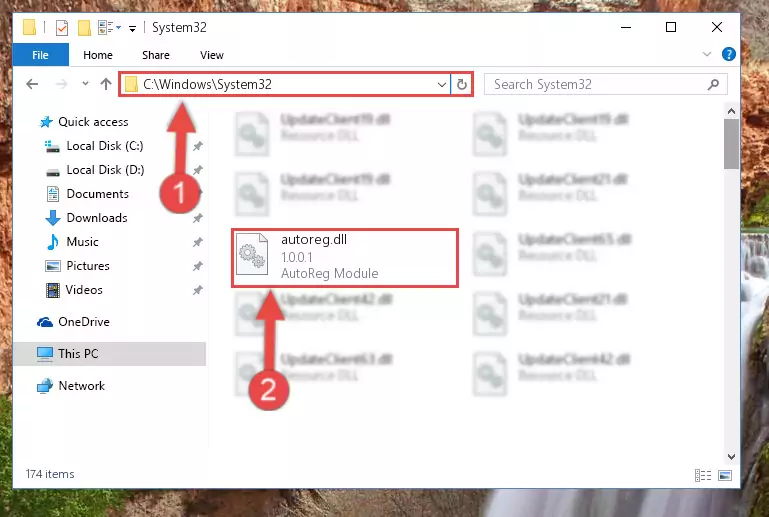Image resolution: width=769 pixels, height=517 pixels.
Task: Click the Network computer icon
Action: click(x=45, y=386)
